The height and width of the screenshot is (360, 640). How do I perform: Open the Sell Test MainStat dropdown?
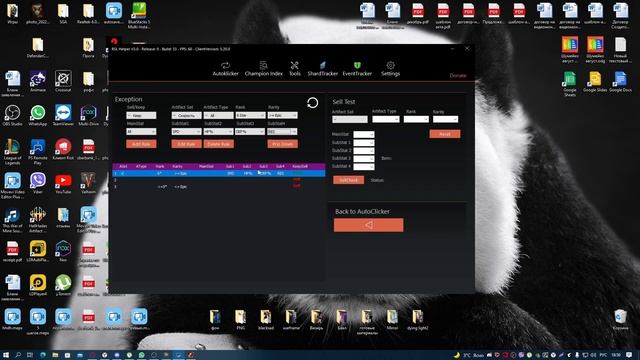364,134
